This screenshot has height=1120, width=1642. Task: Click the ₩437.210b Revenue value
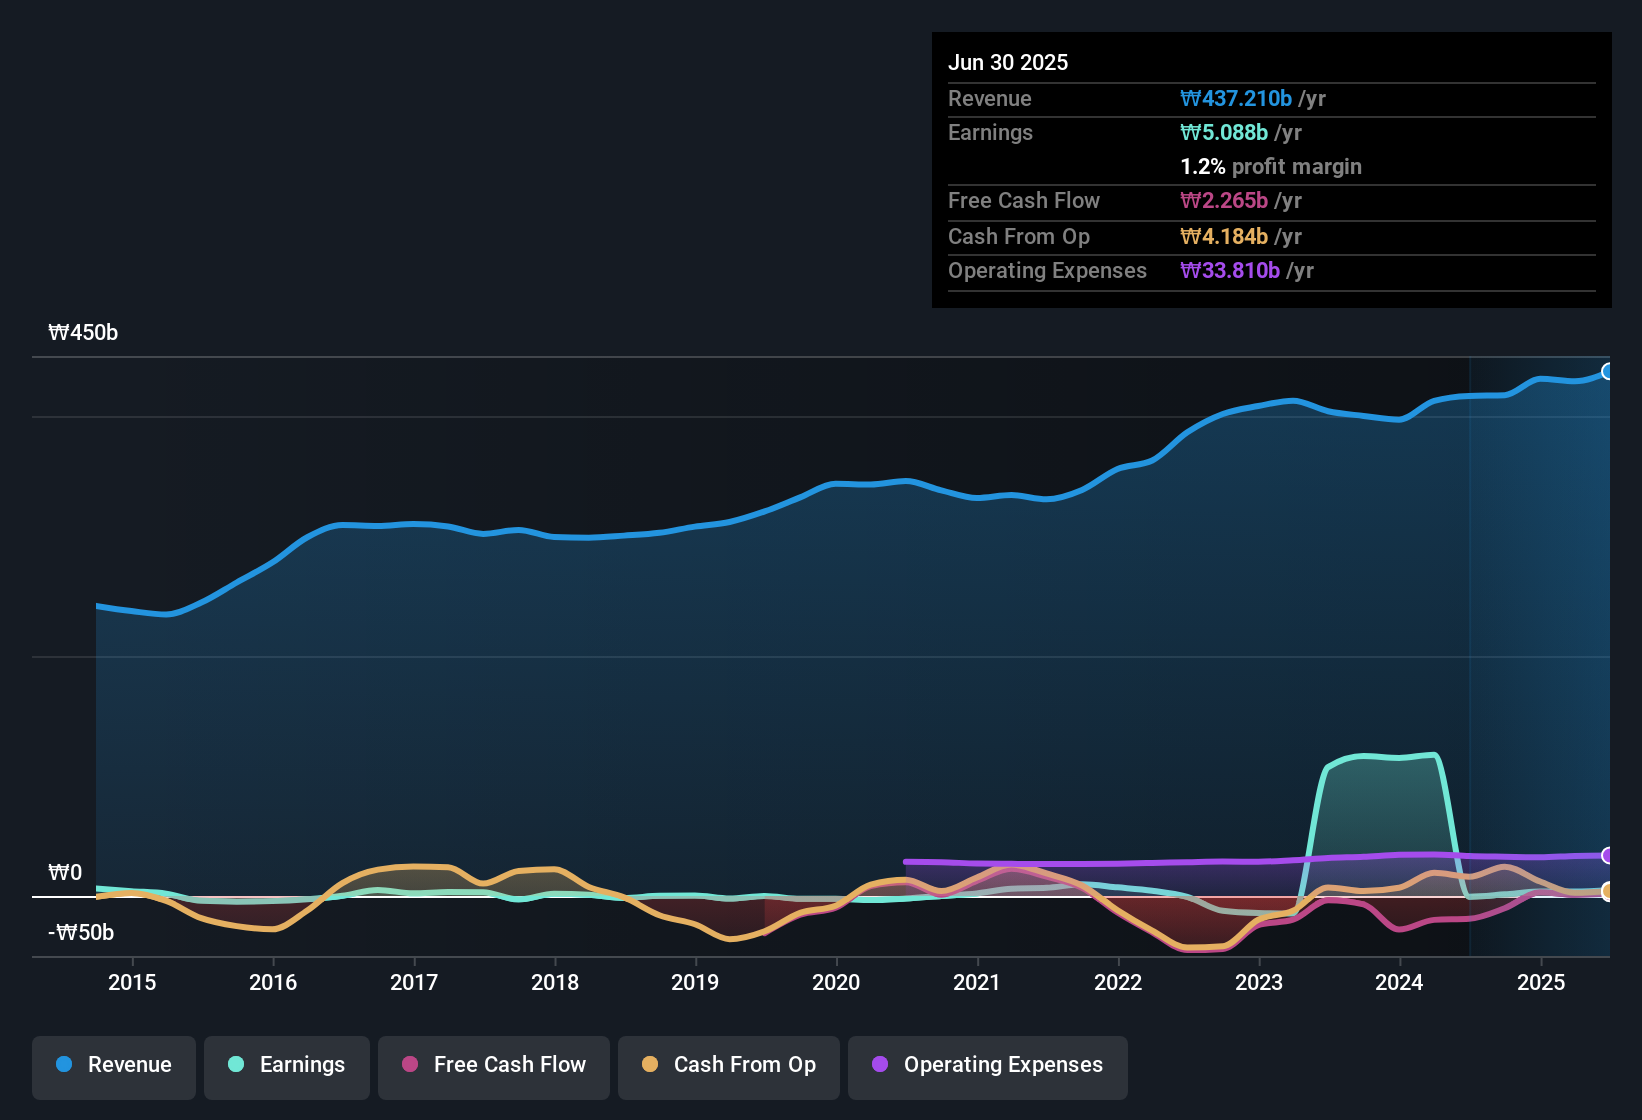pos(1237,98)
